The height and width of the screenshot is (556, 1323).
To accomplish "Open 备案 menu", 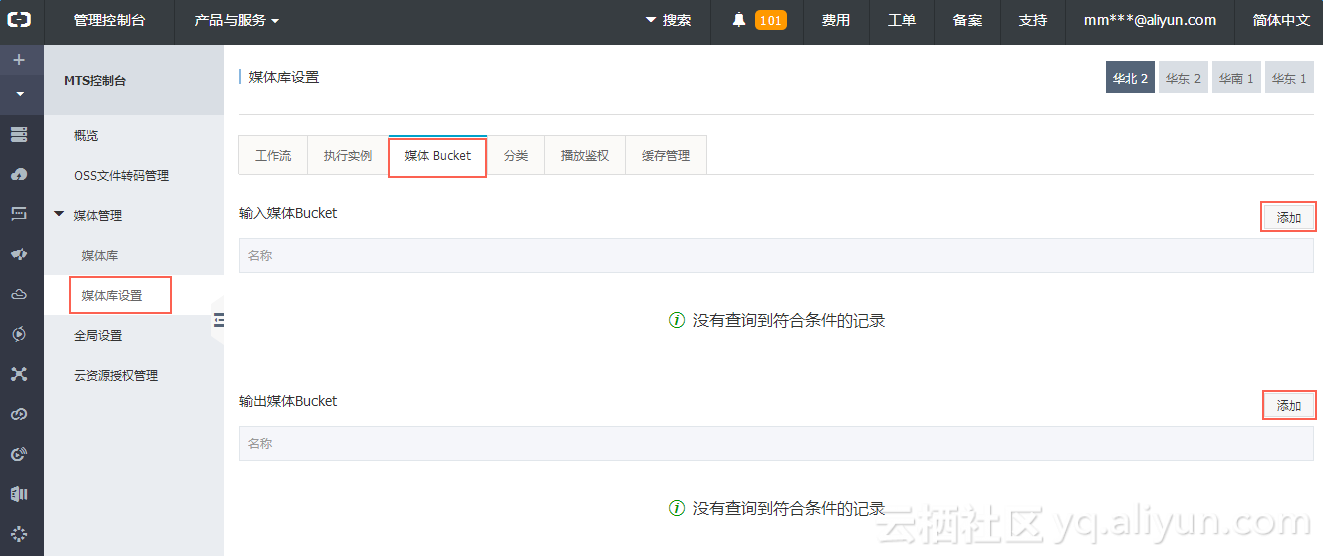I will 968,20.
